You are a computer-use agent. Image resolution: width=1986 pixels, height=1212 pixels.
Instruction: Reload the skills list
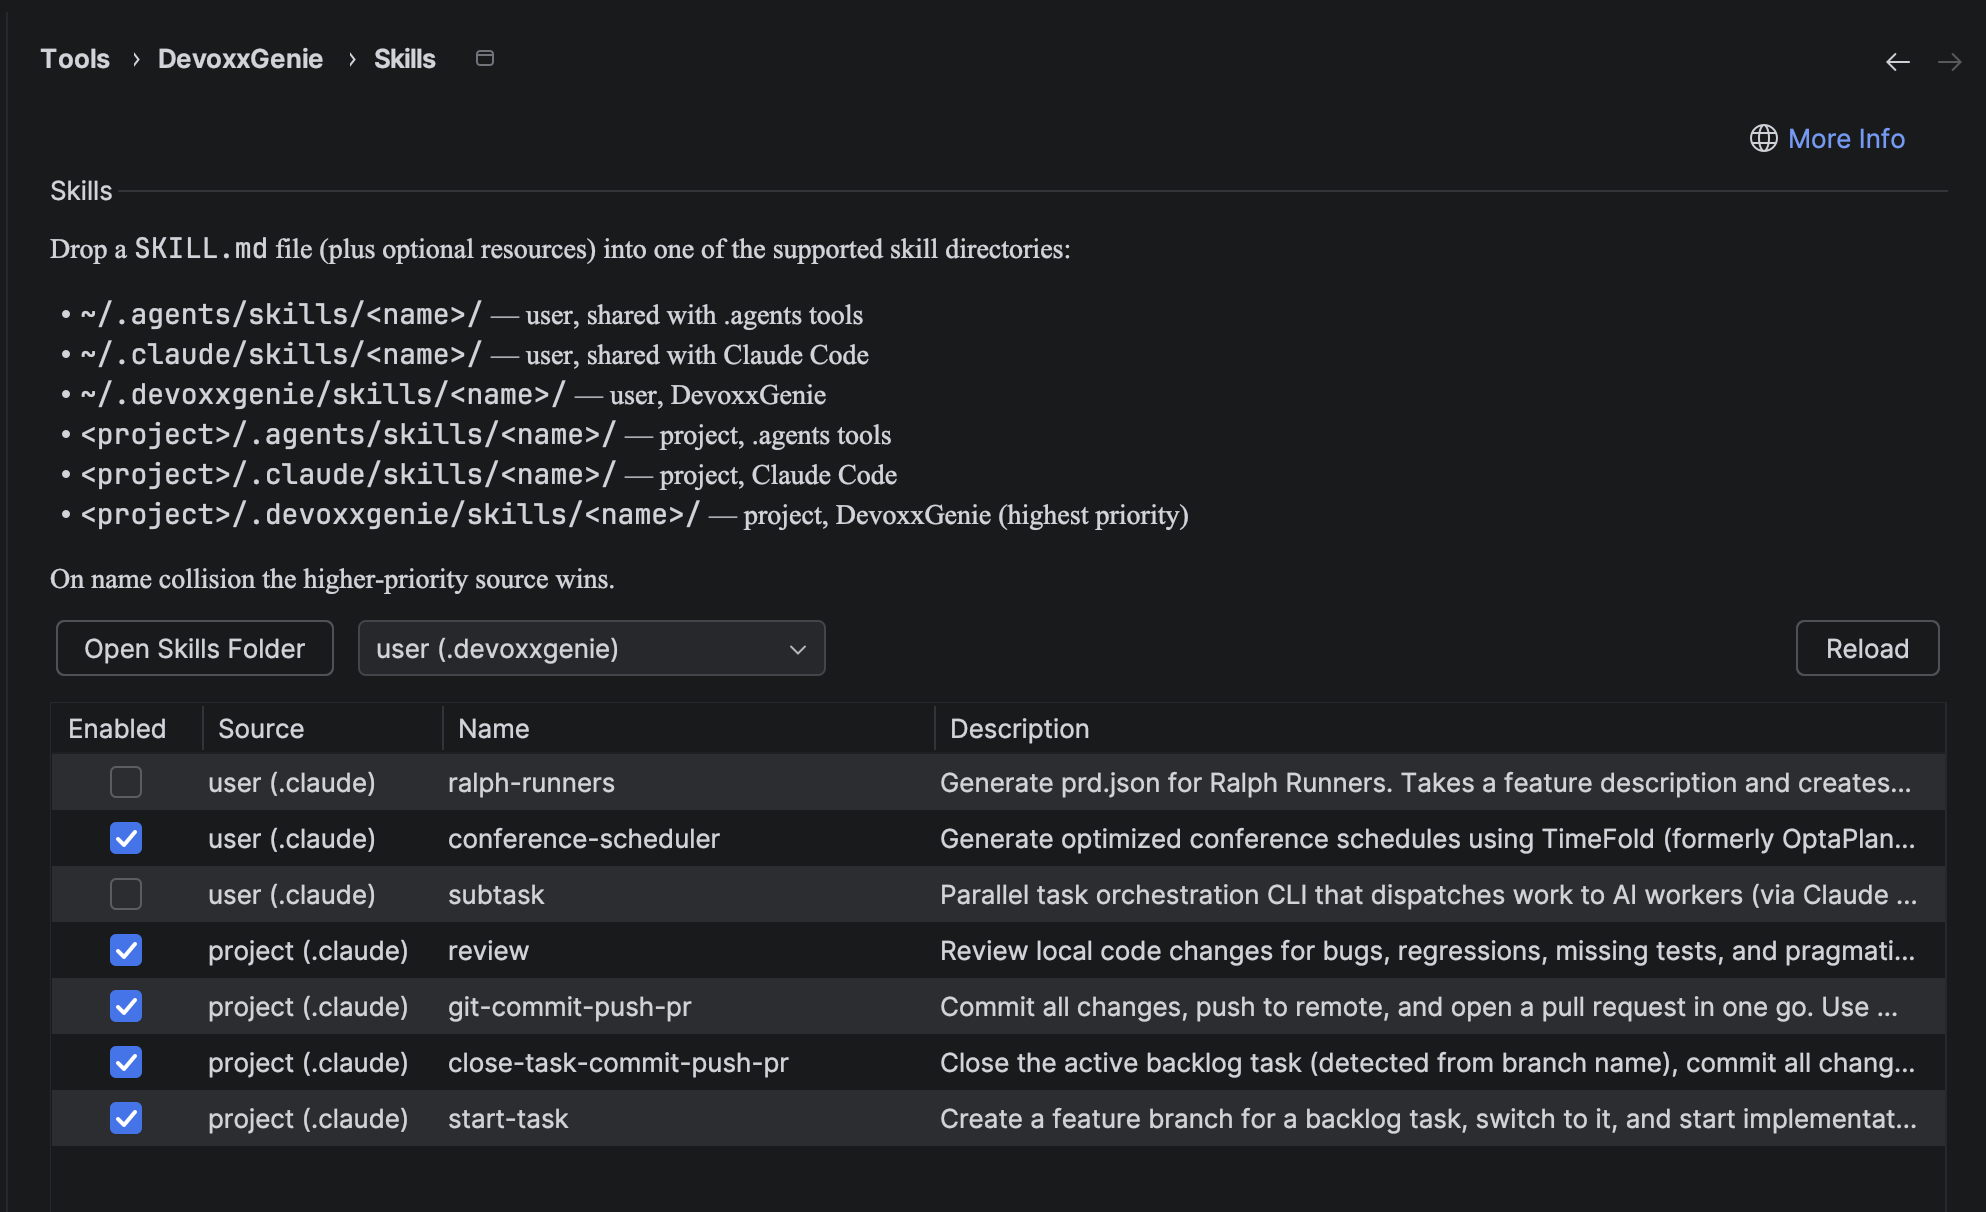click(x=1867, y=648)
